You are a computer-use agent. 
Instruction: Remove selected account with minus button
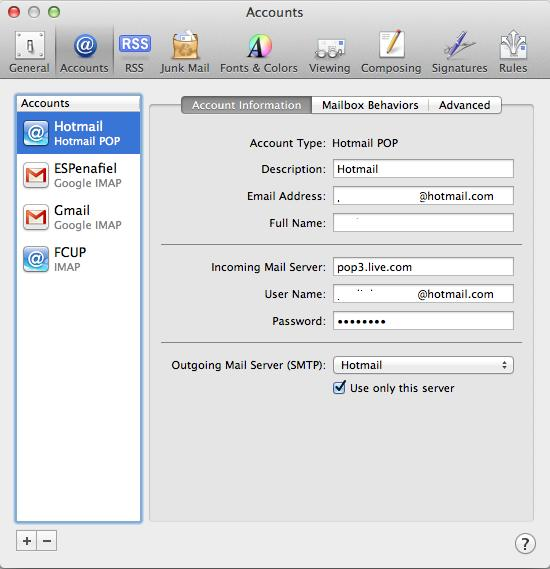pos(47,541)
